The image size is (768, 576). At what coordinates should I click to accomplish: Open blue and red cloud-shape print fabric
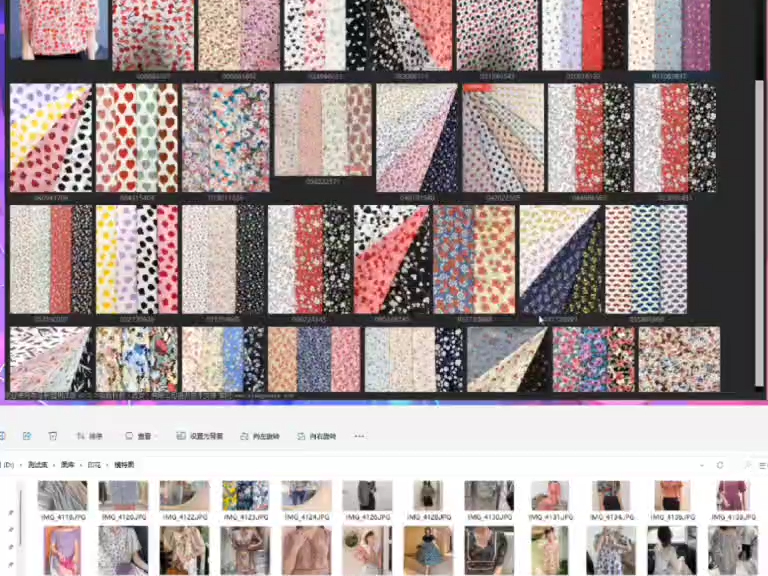point(646,260)
